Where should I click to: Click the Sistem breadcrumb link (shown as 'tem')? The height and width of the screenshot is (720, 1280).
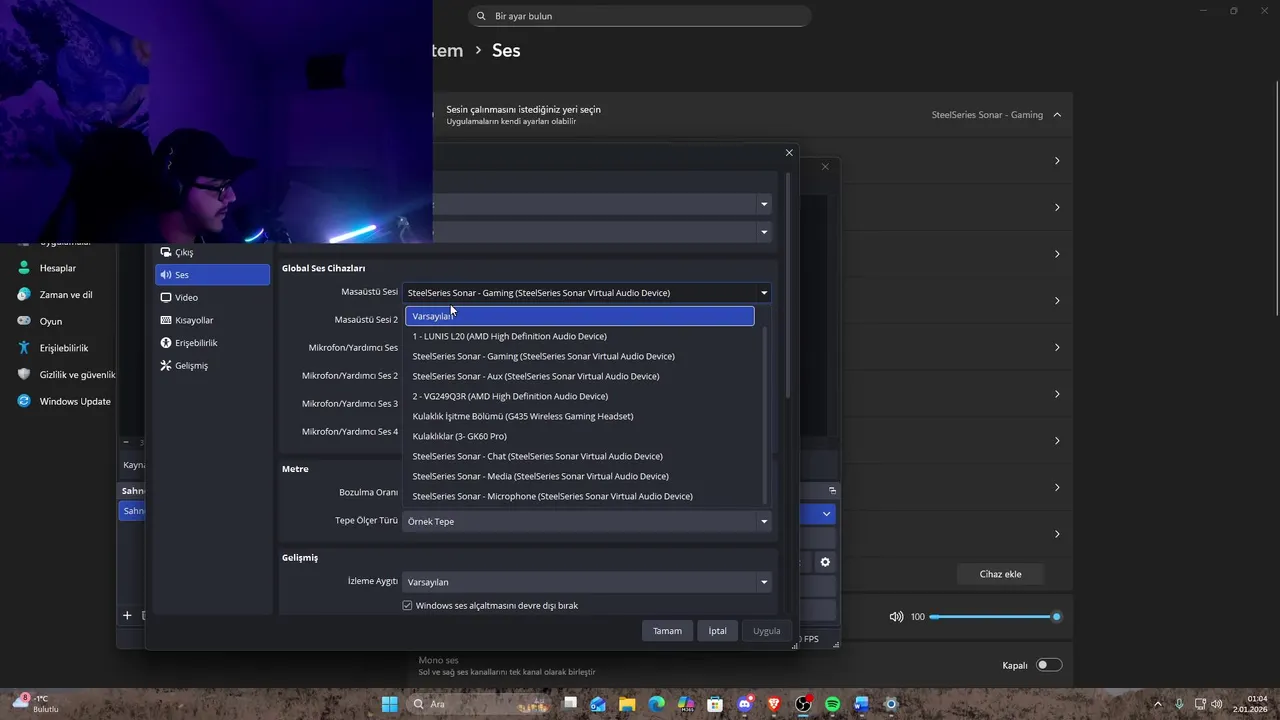[448, 50]
